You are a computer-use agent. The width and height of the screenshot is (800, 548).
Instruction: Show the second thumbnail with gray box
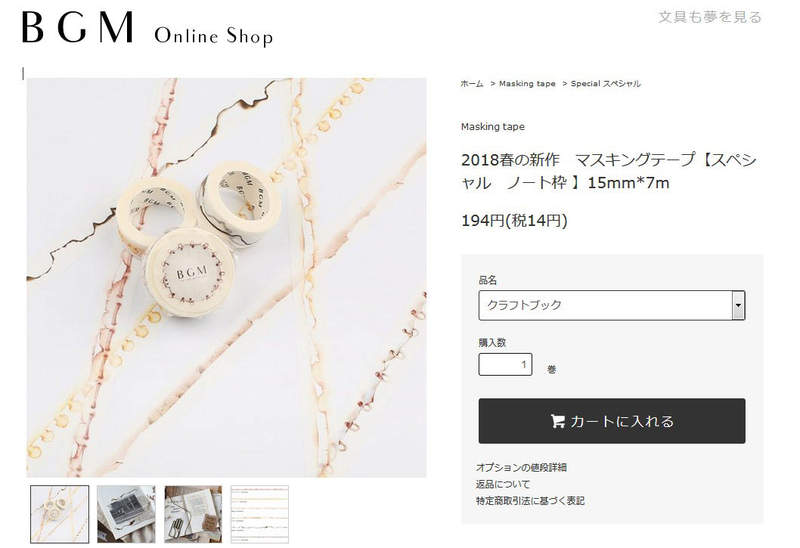click(x=126, y=514)
